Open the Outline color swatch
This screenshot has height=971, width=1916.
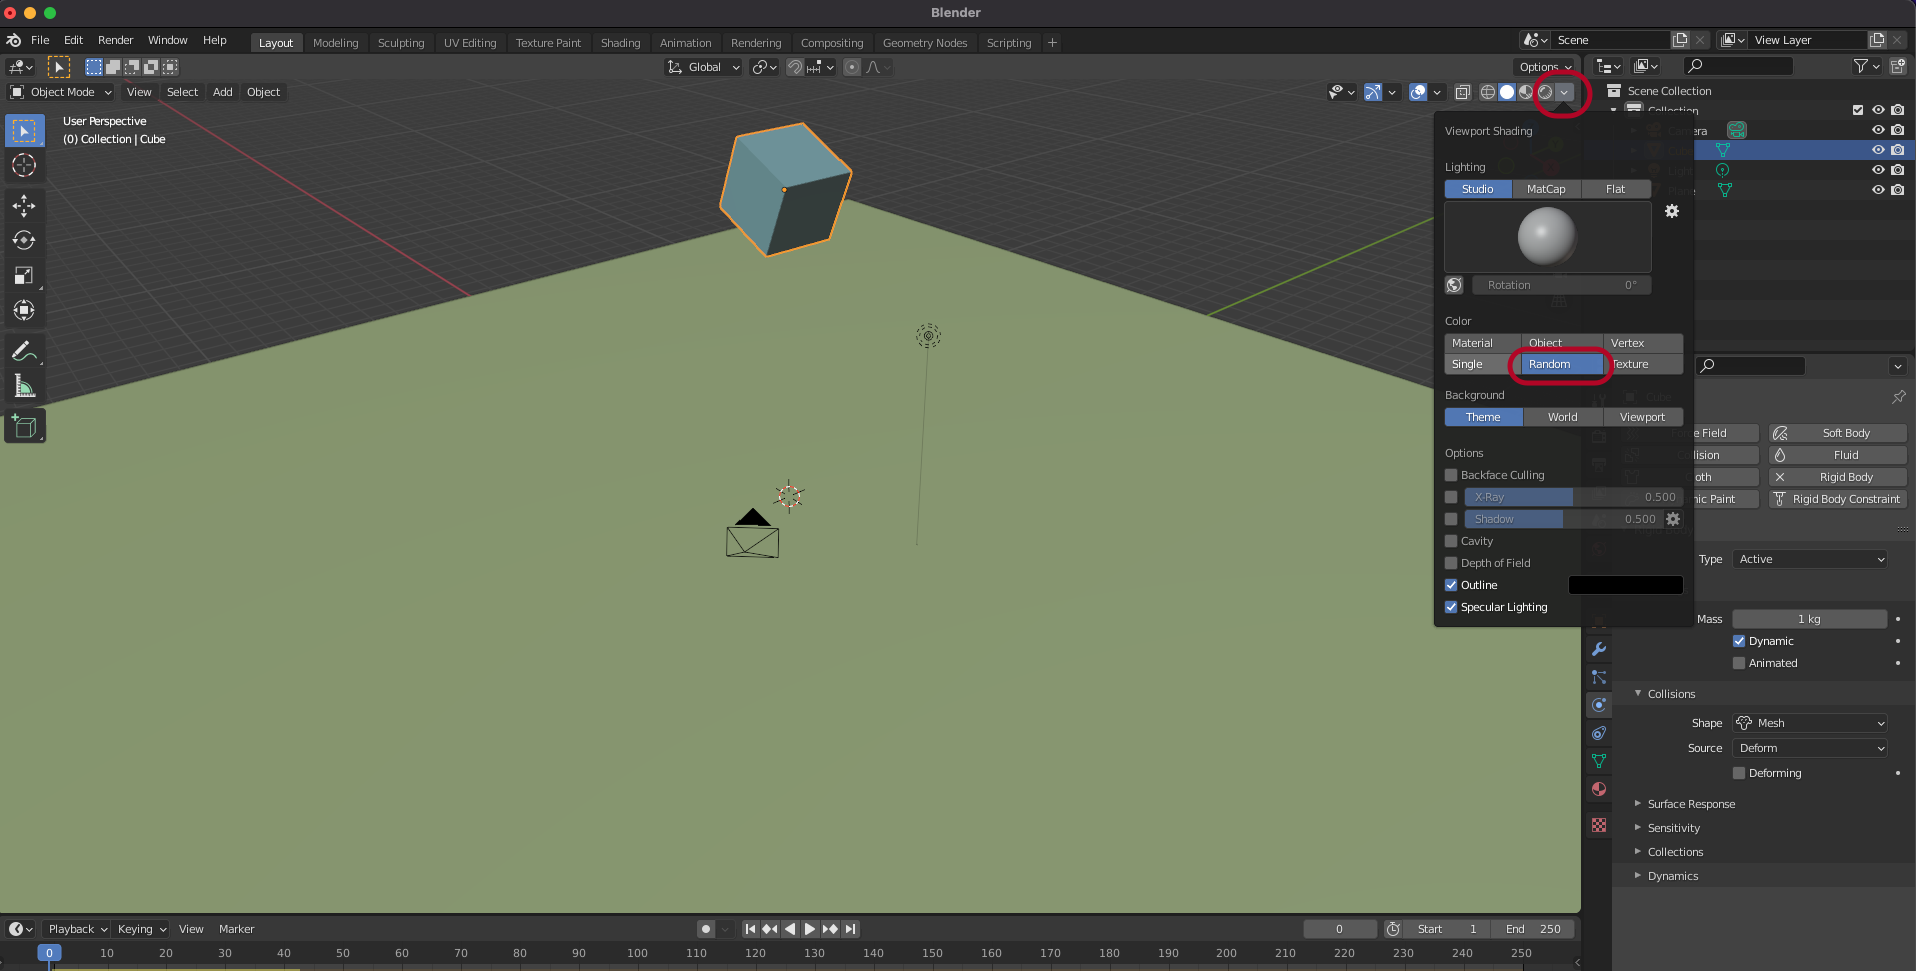click(x=1626, y=585)
